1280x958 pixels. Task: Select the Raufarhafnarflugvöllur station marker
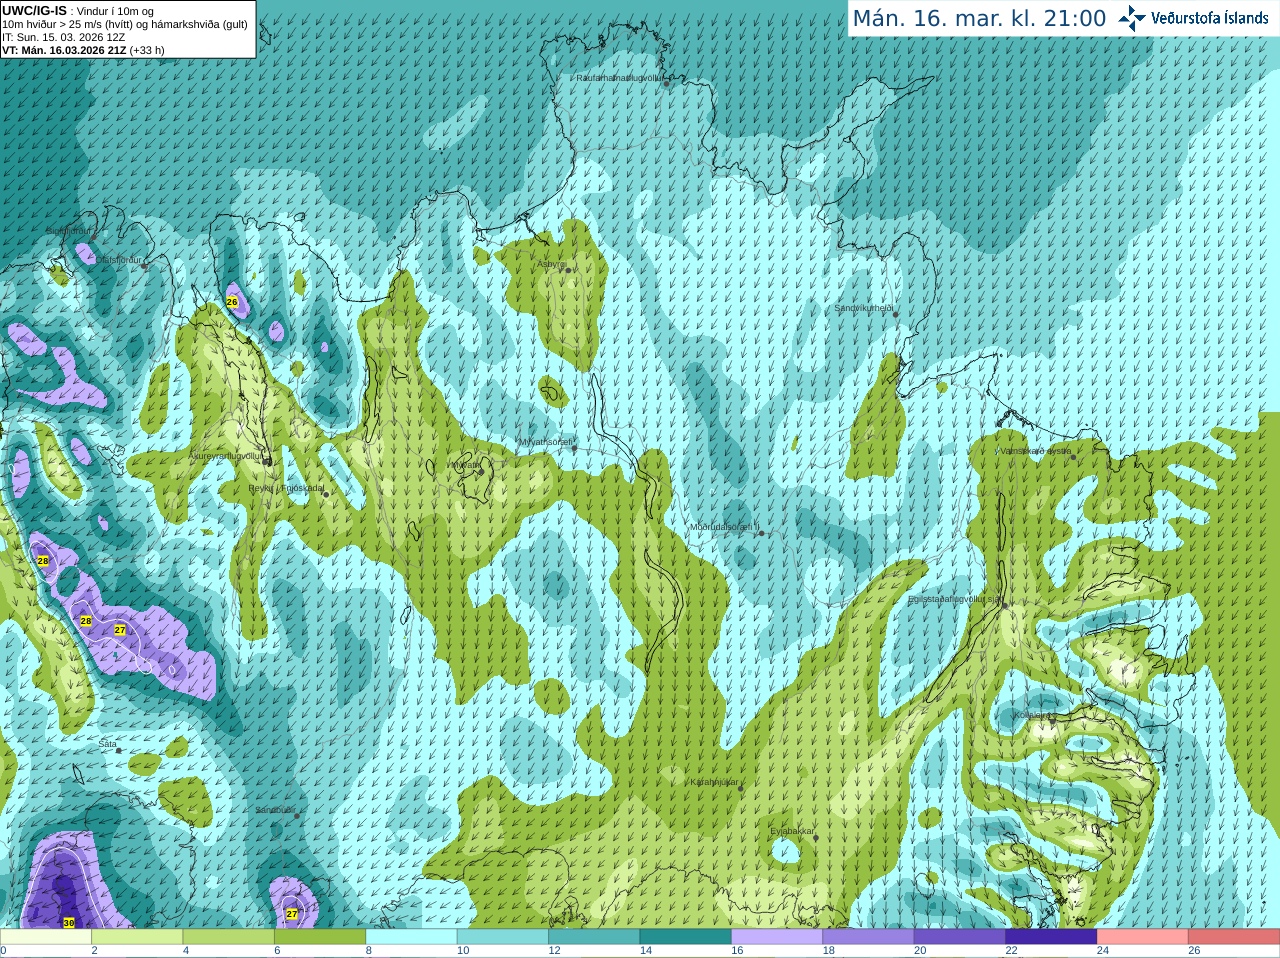(x=666, y=83)
